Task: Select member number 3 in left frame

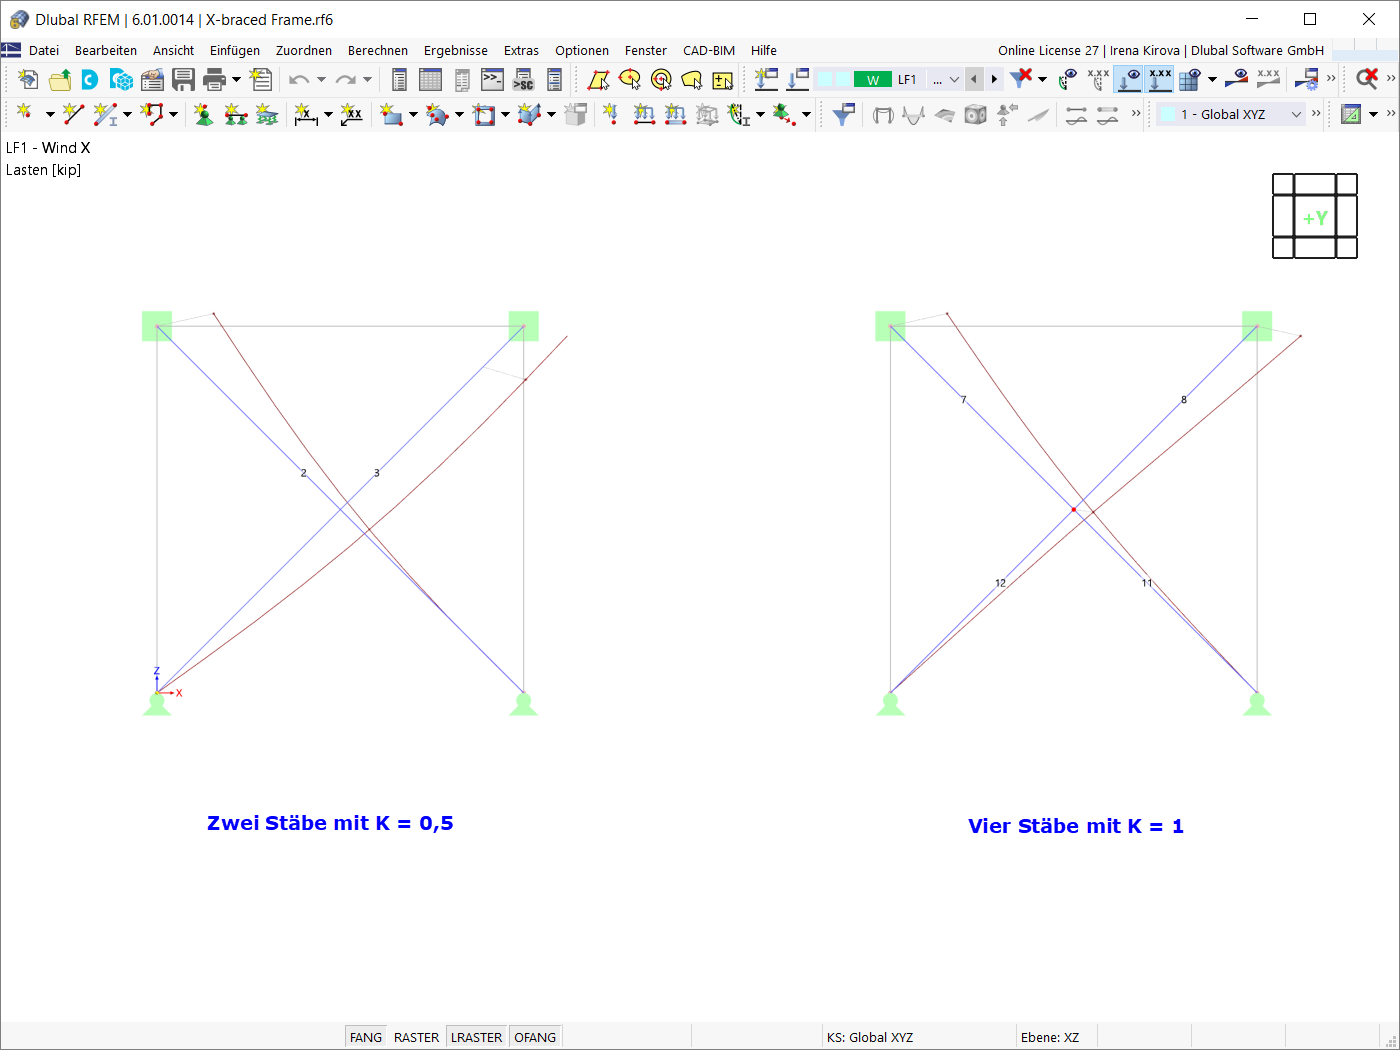Action: (x=377, y=473)
